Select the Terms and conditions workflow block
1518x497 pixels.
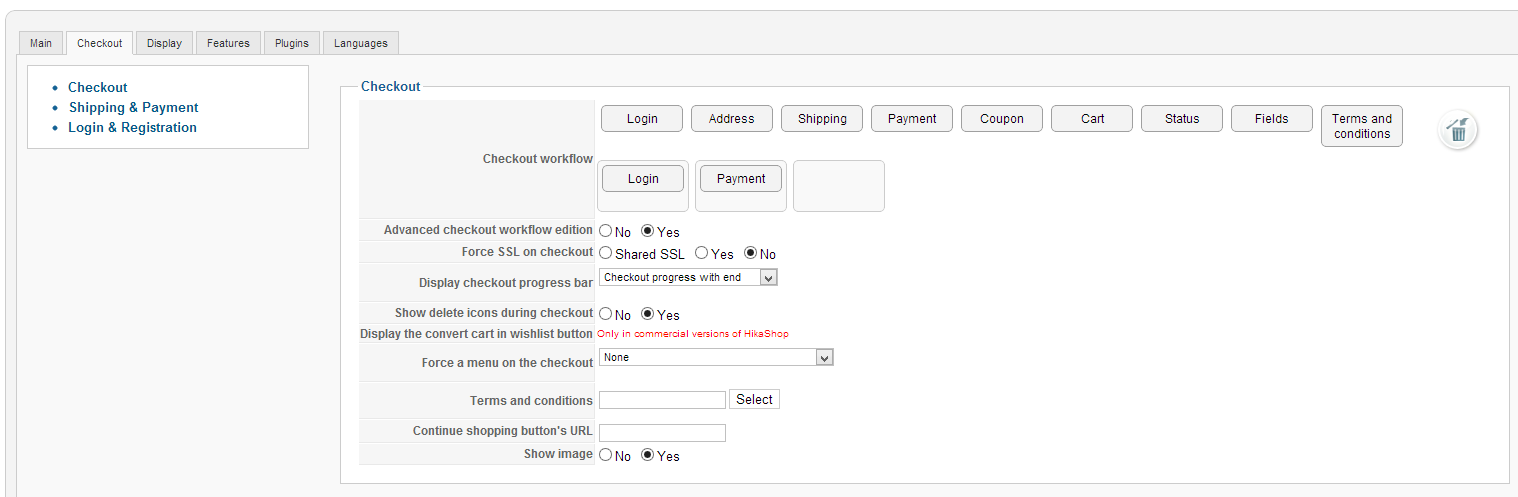[1361, 126]
